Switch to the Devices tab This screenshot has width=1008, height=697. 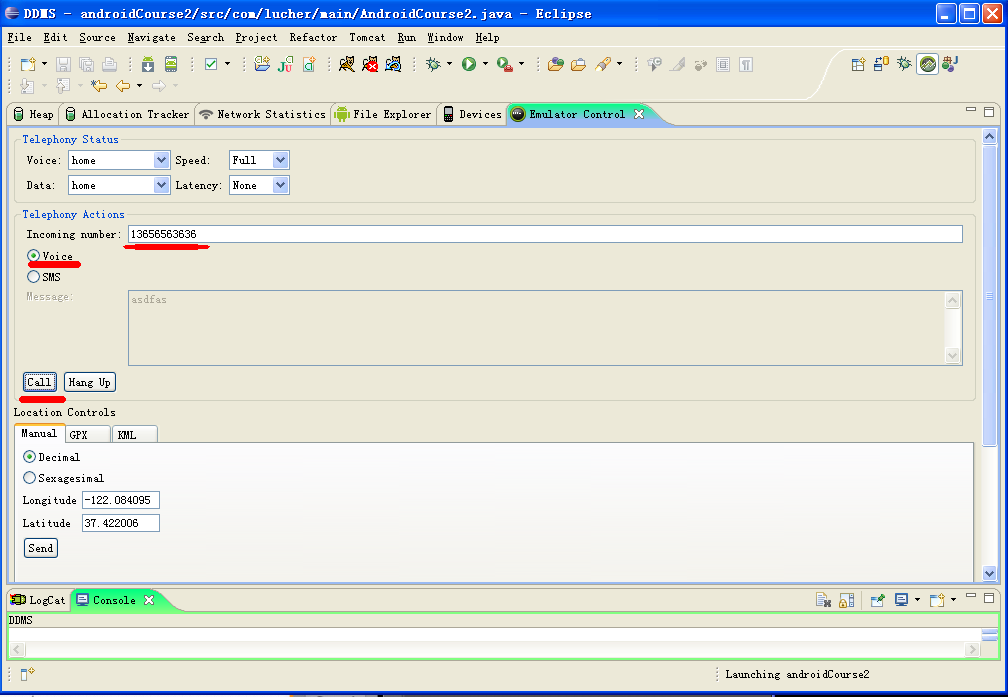coord(472,114)
